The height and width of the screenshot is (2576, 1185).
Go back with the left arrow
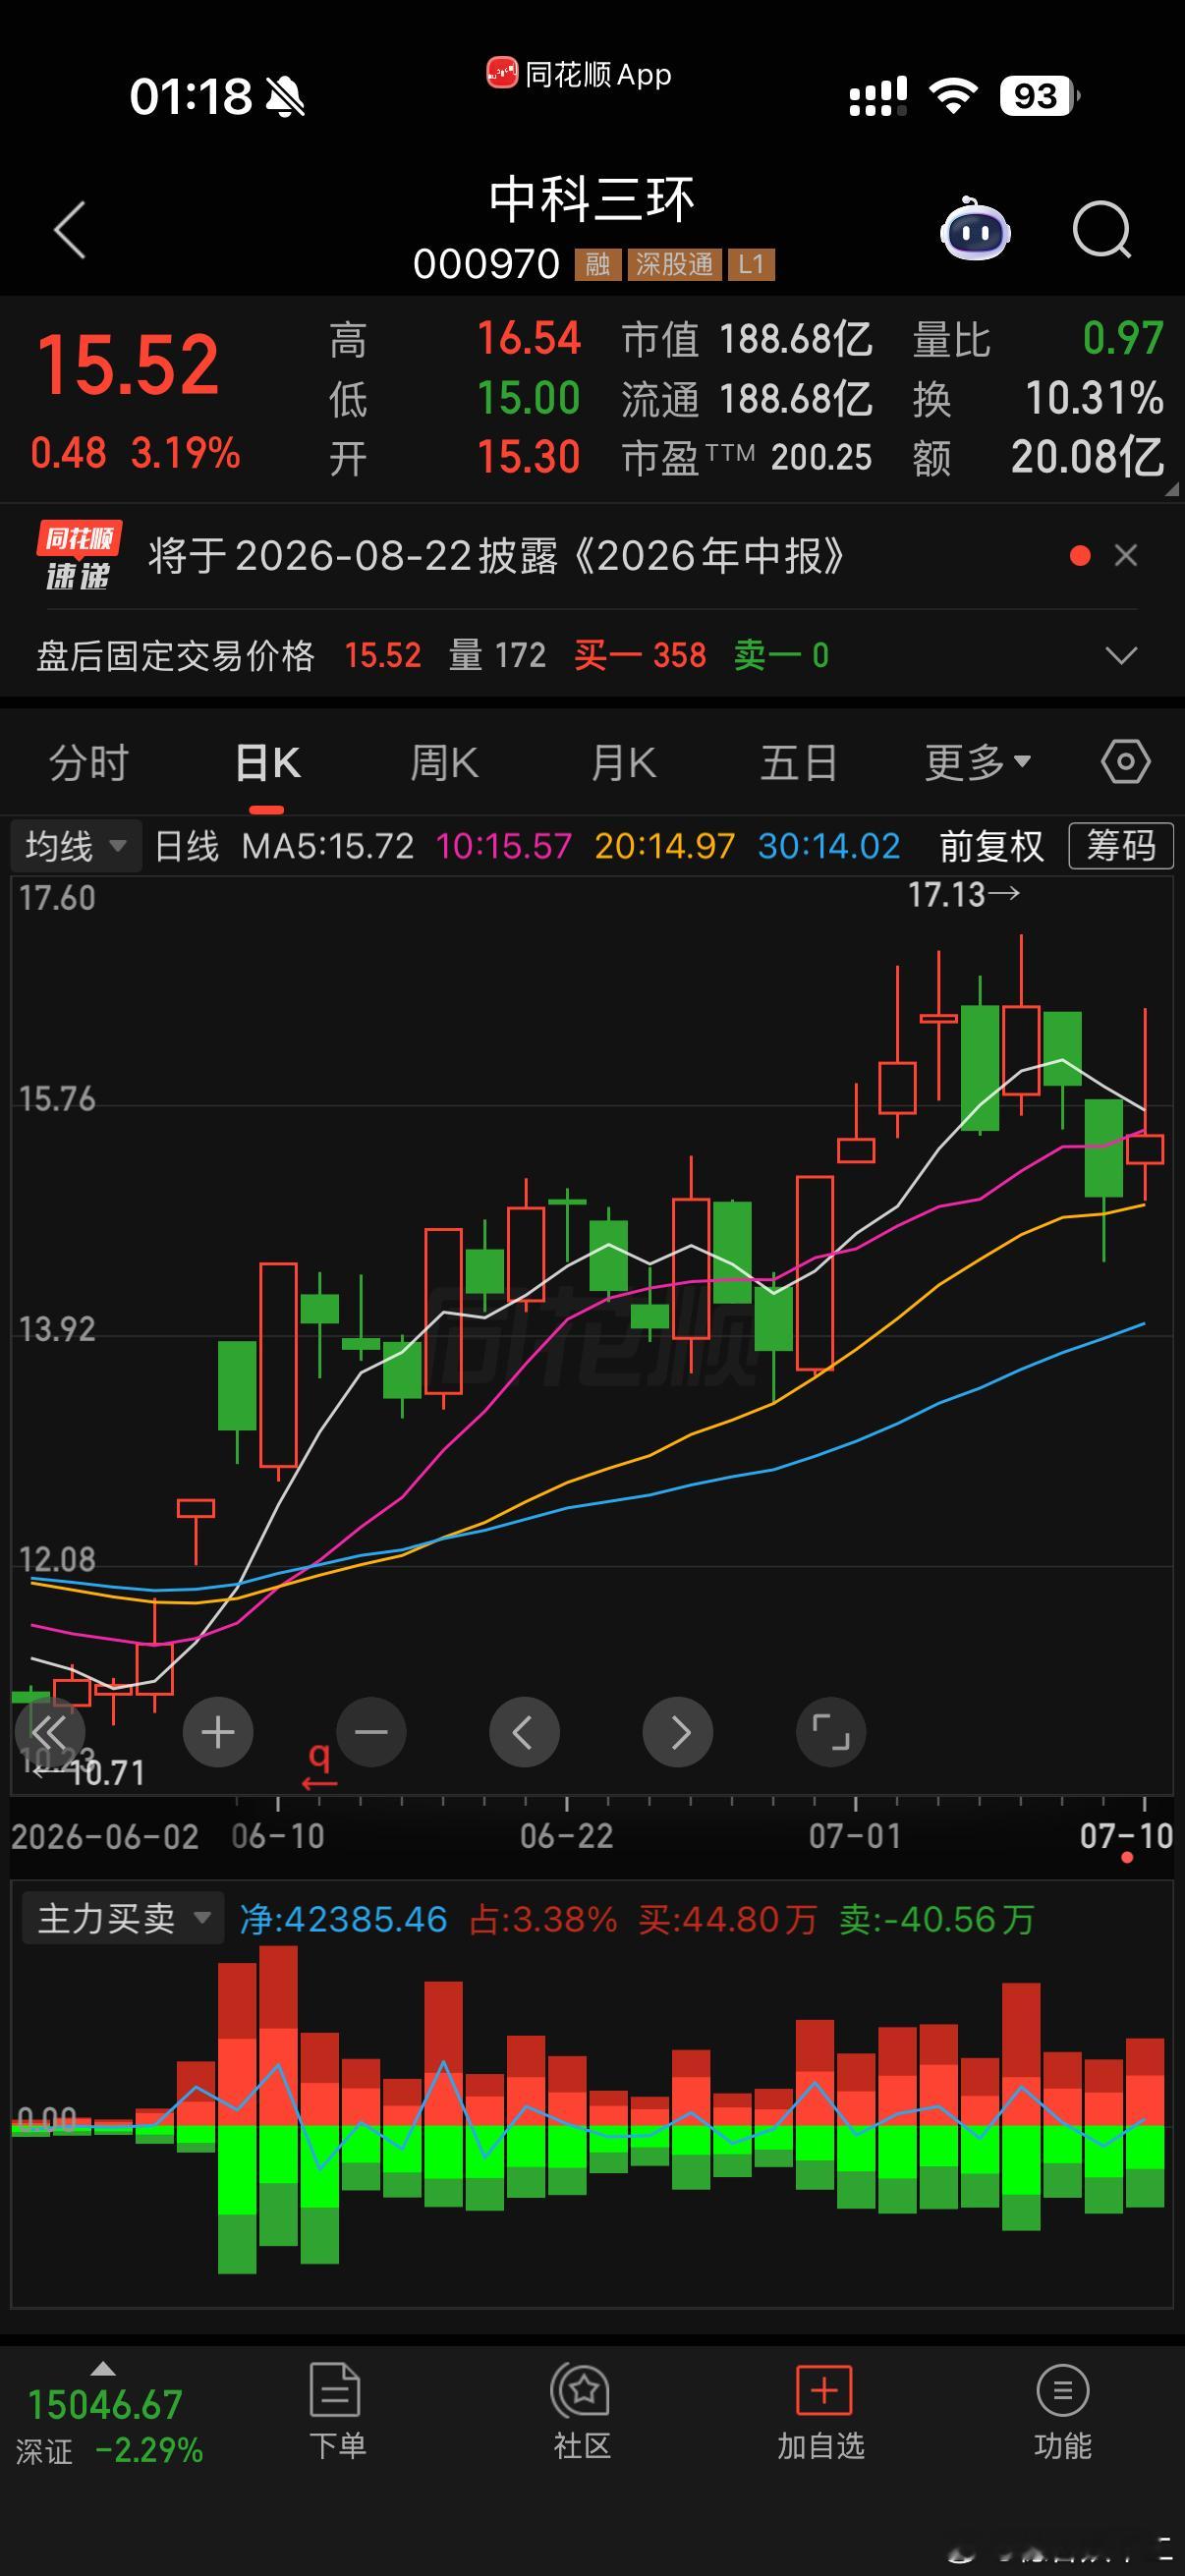pos(70,230)
